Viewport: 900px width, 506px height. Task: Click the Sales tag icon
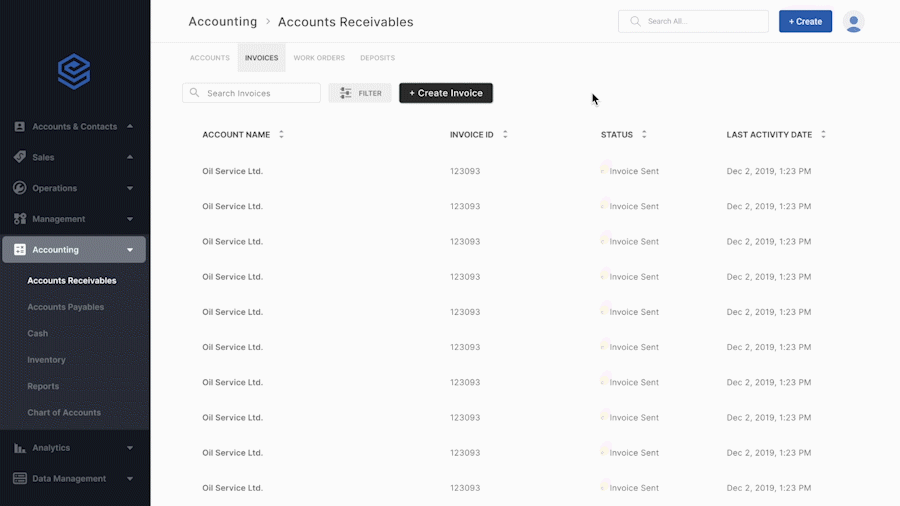click(x=19, y=157)
